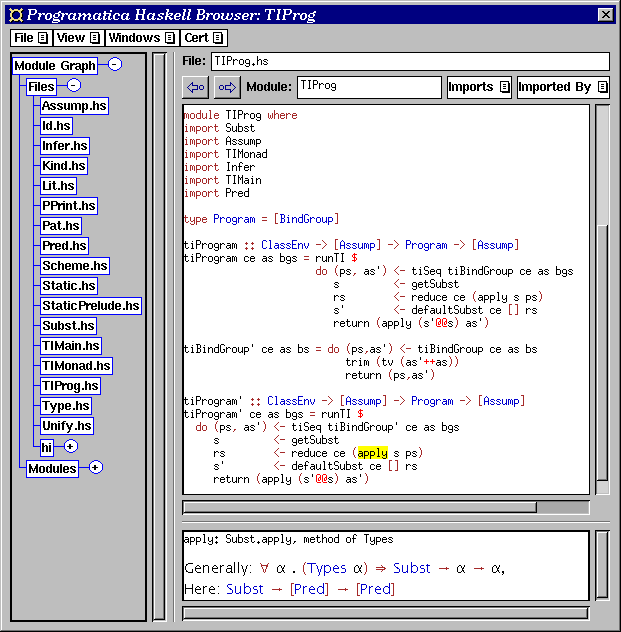
Task: Open the Windows menu
Action: (x=141, y=38)
